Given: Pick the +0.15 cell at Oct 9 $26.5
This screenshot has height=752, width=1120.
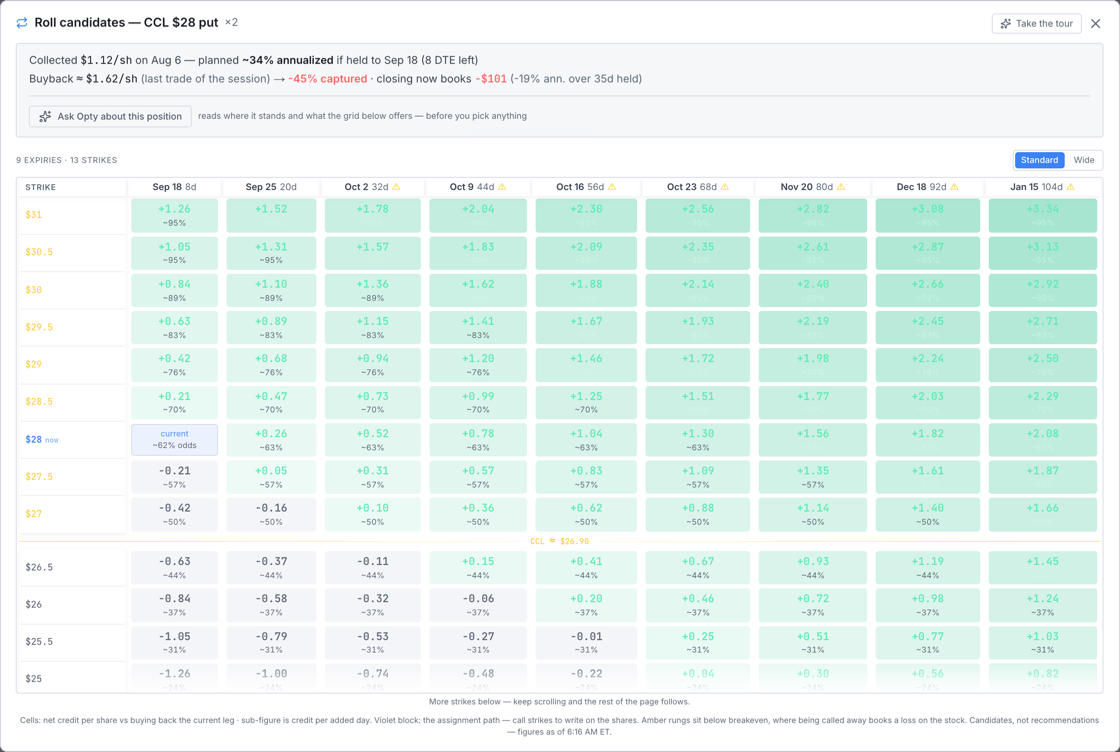Looking at the screenshot, I should (478, 568).
